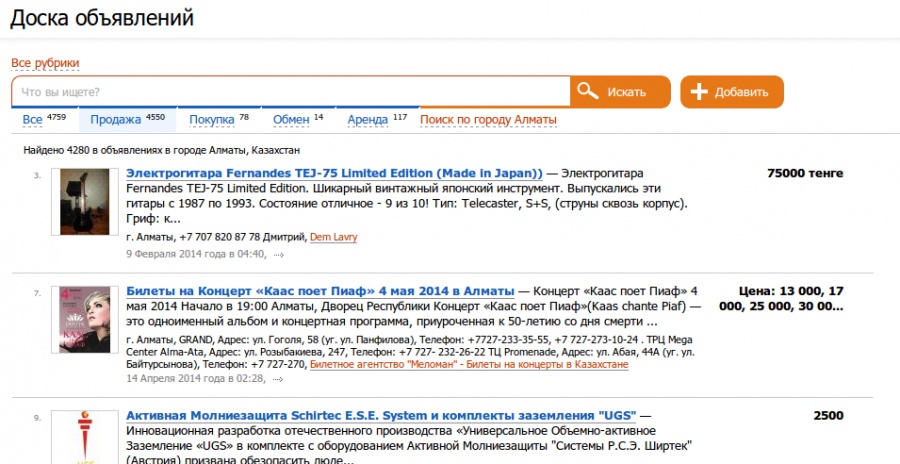
Task: Visit the Dem Lavry seller profile link
Action: click(x=333, y=237)
